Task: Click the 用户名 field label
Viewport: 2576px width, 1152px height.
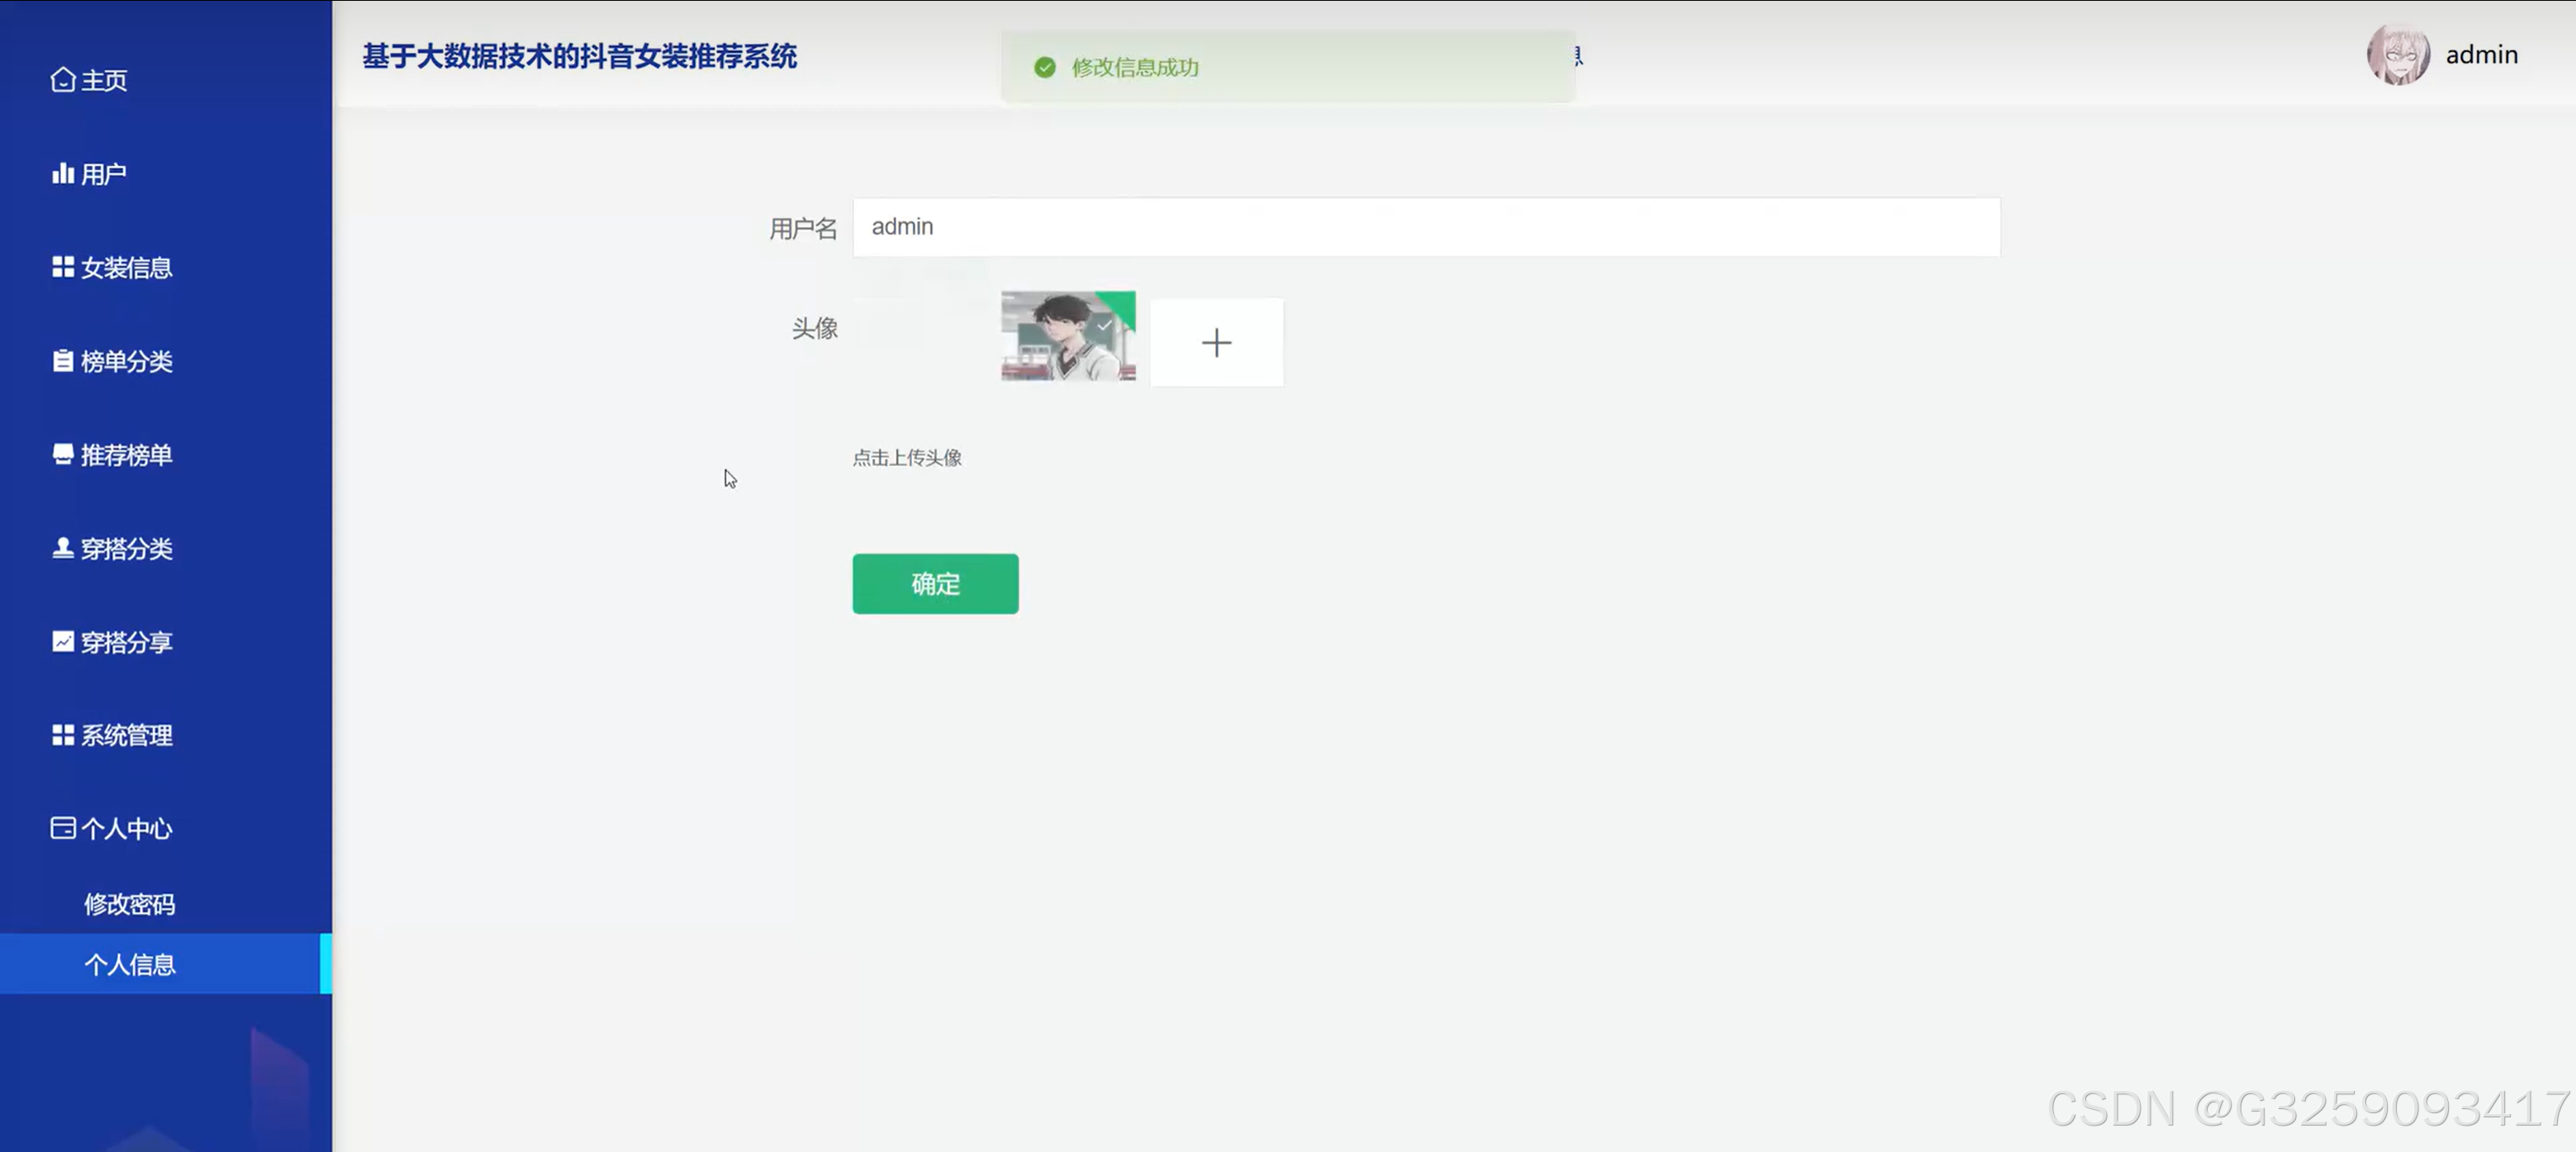Action: [803, 229]
